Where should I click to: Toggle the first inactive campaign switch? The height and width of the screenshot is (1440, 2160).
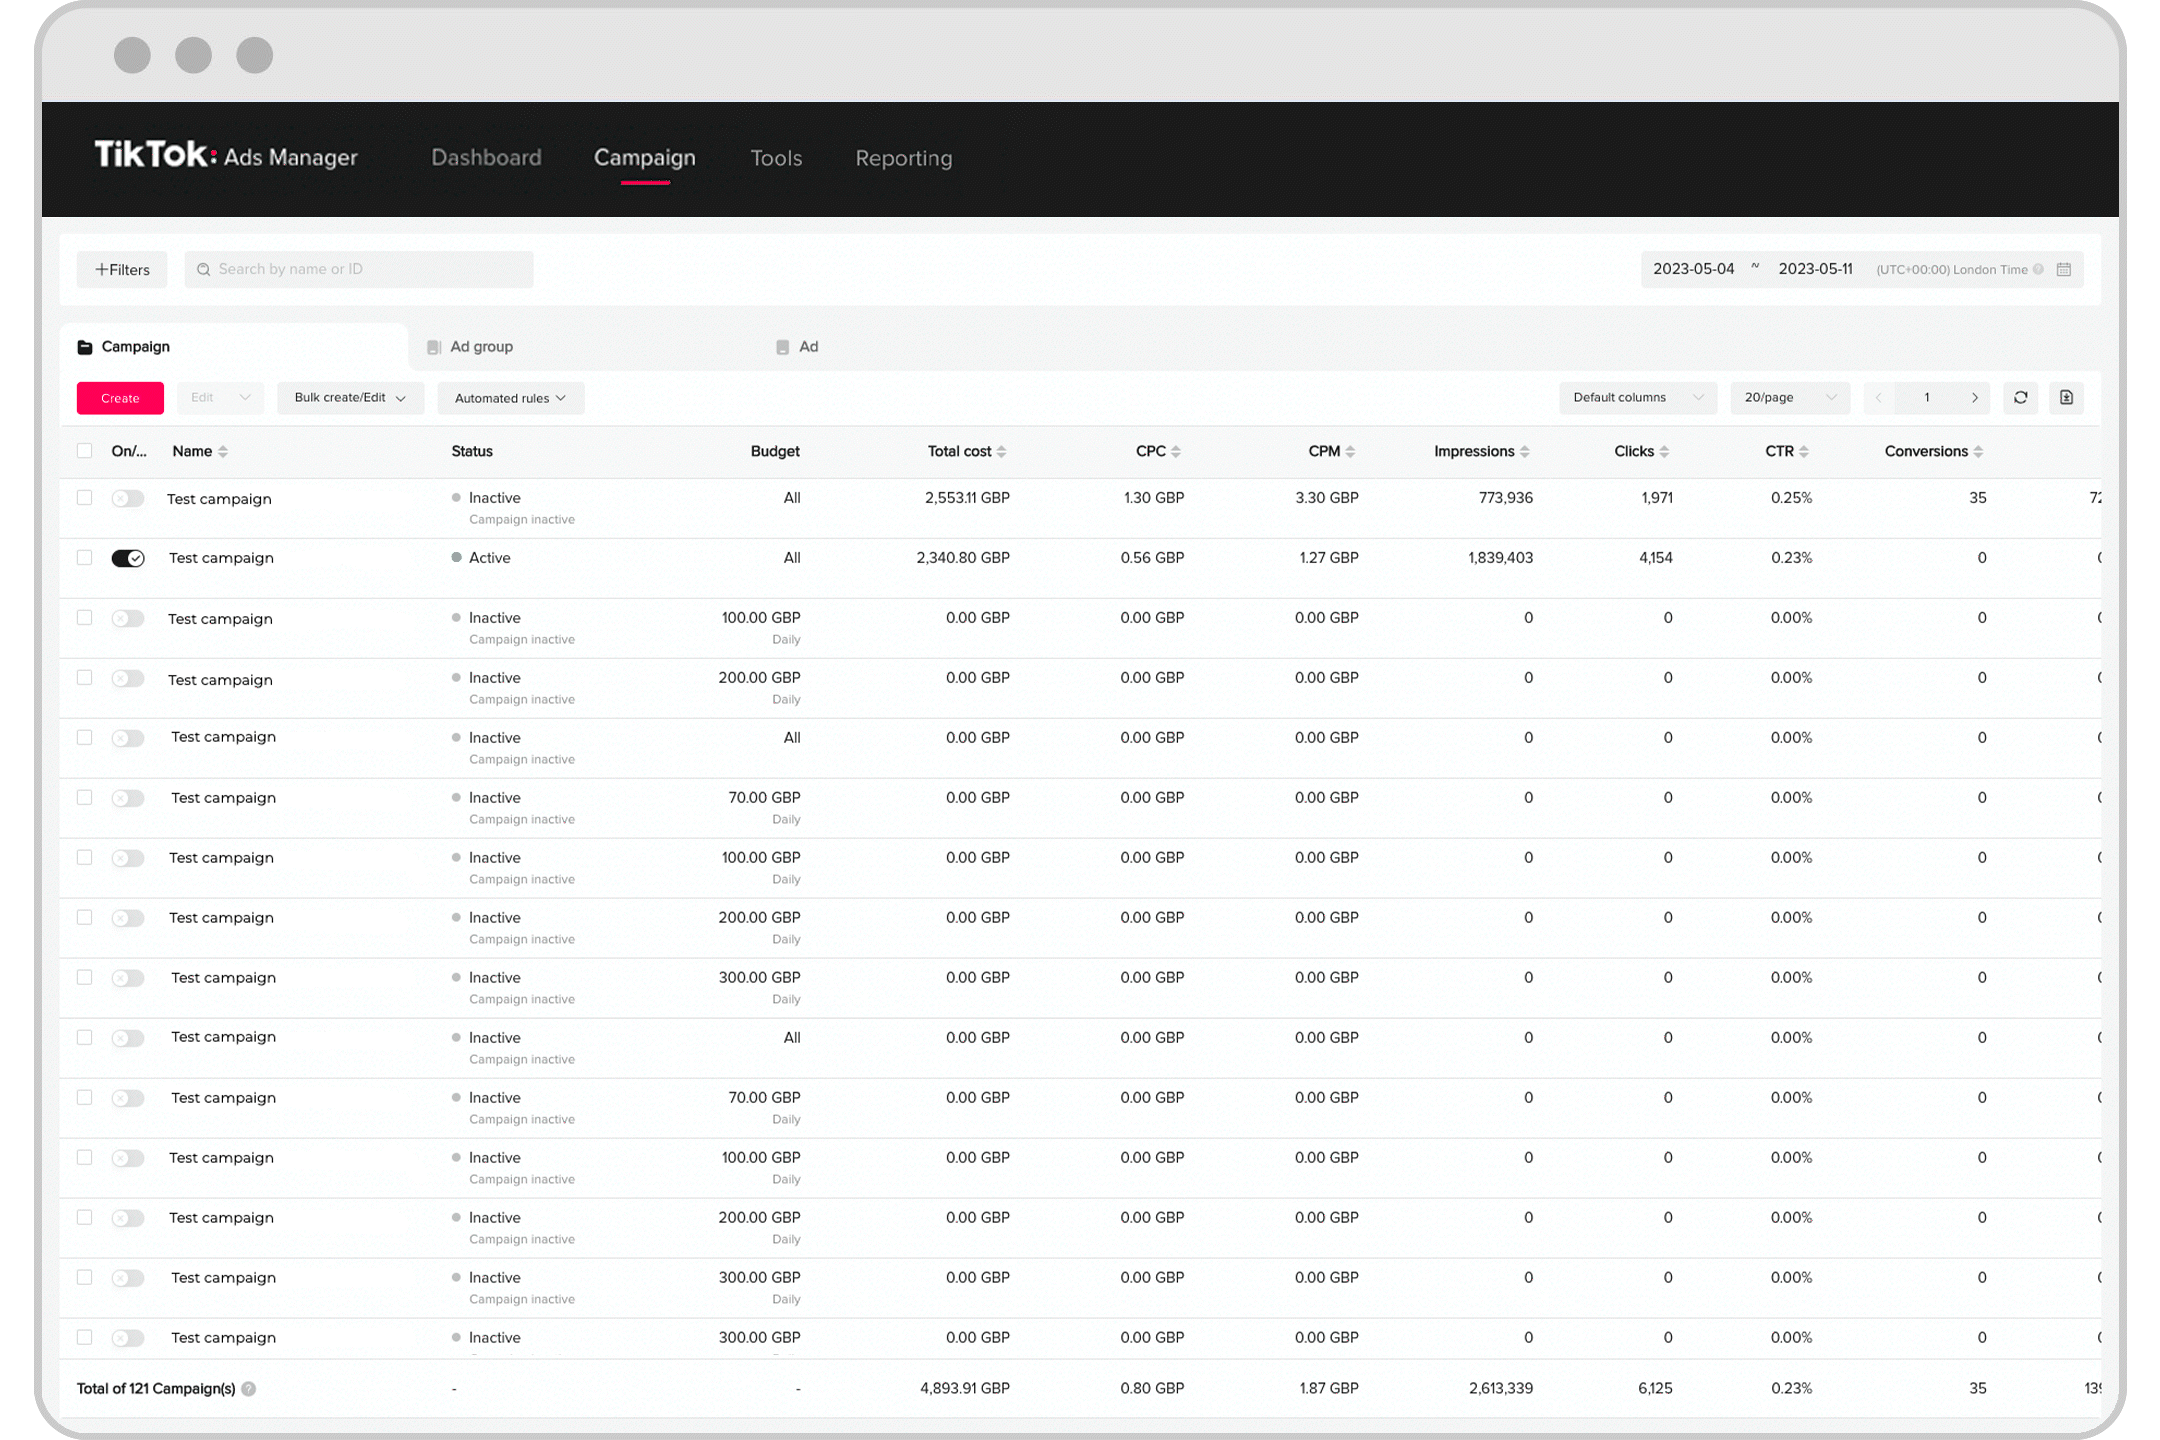click(x=129, y=498)
